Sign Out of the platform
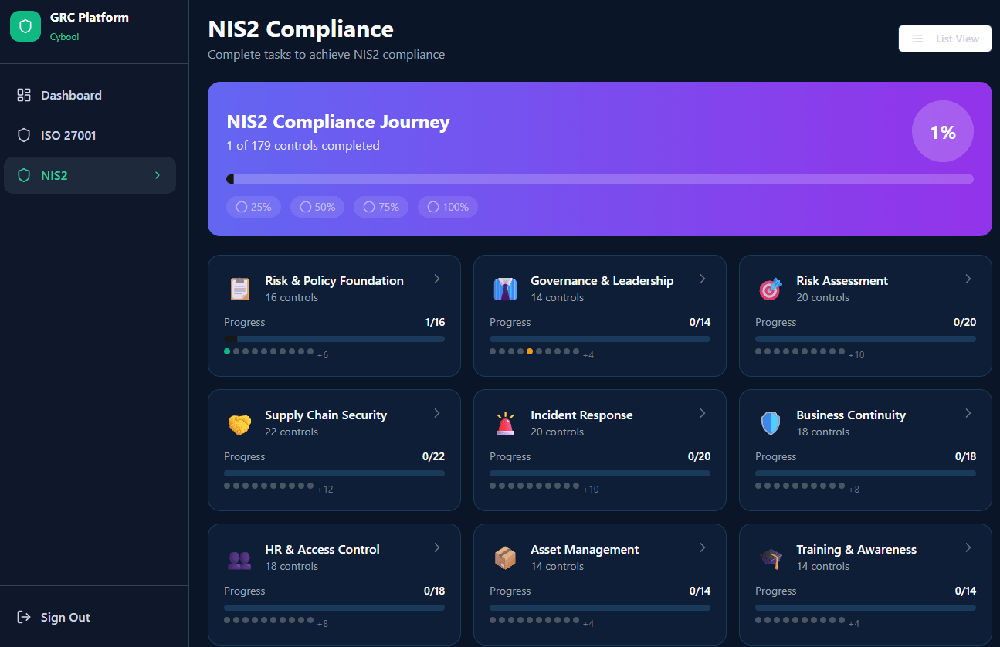This screenshot has width=1000, height=647. click(x=54, y=617)
